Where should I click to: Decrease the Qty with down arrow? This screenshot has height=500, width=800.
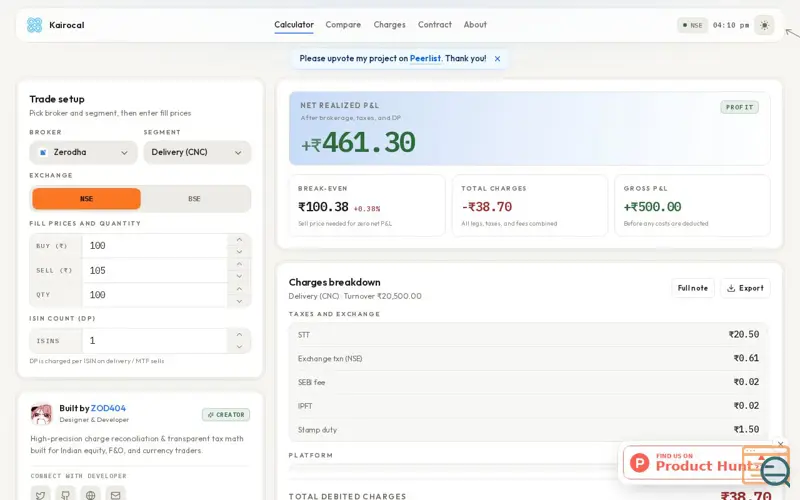tap(239, 301)
